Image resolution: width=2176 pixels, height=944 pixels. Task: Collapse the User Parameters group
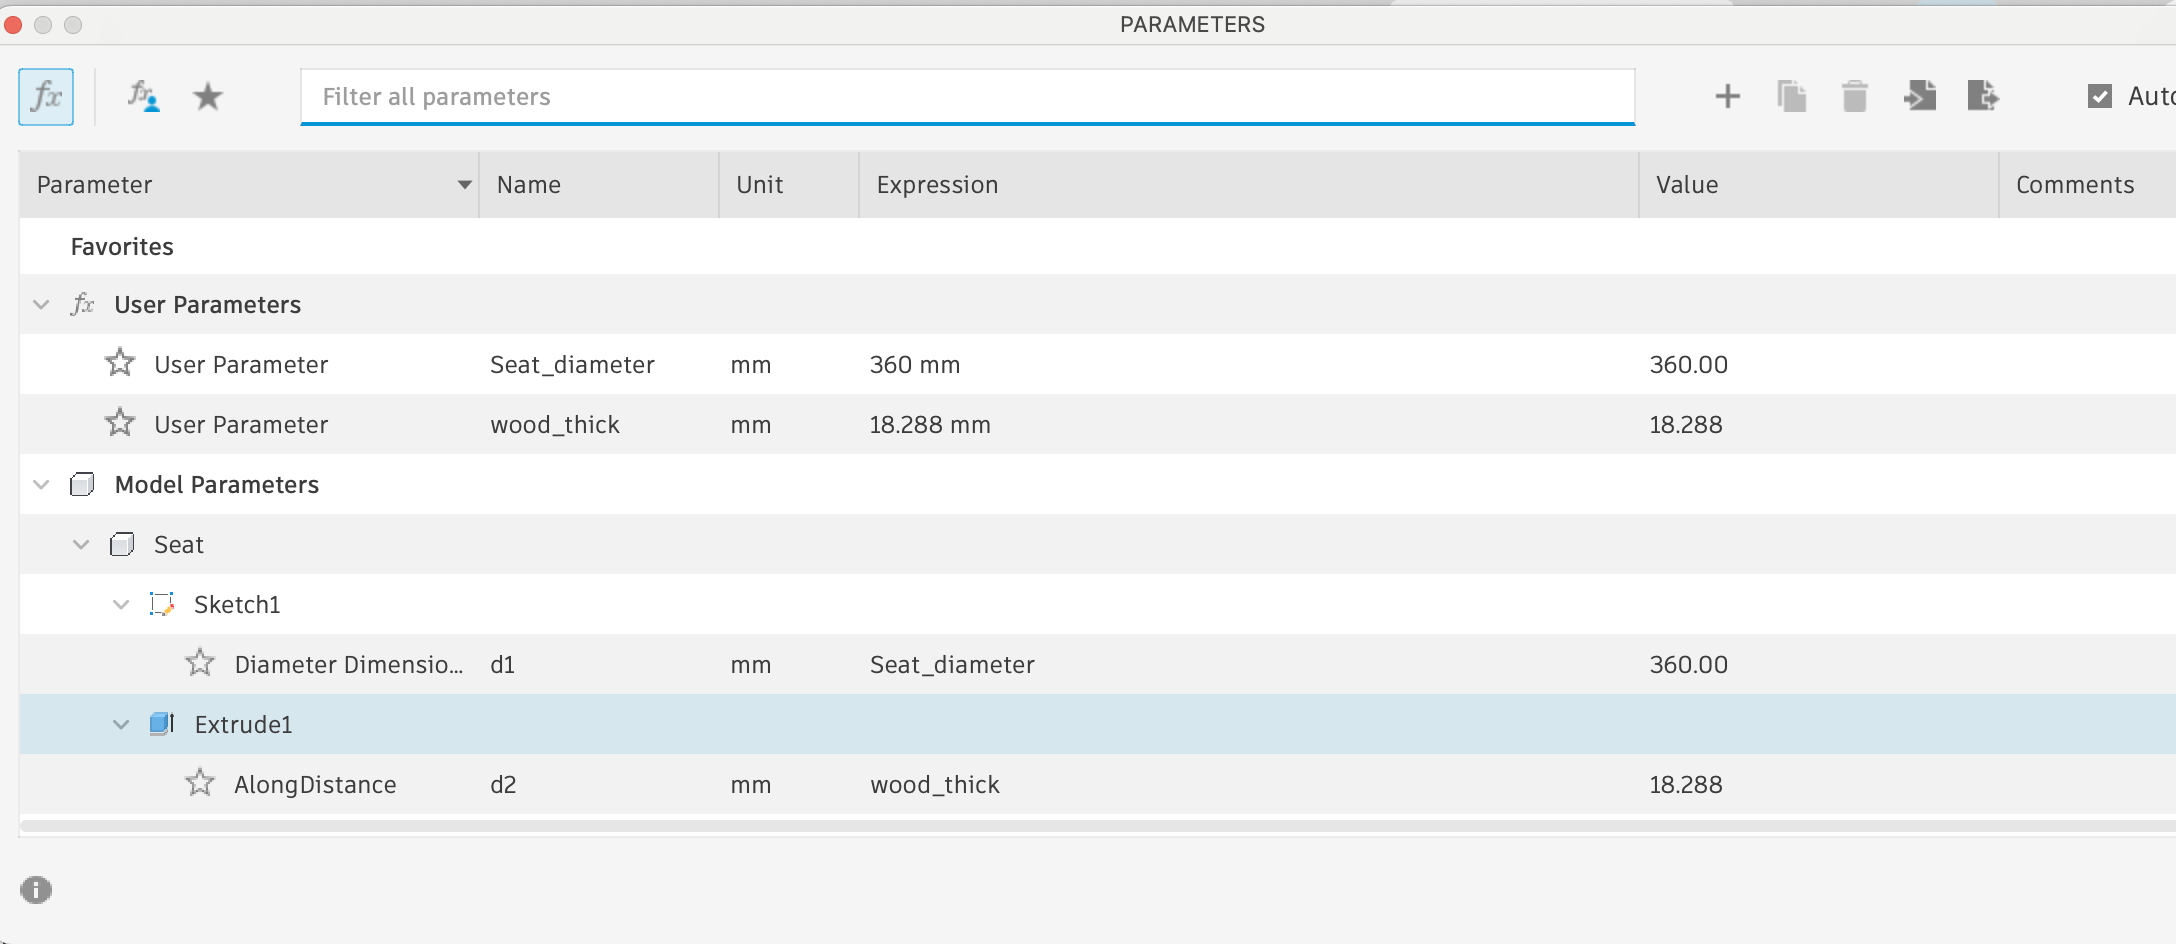pyautogui.click(x=41, y=304)
